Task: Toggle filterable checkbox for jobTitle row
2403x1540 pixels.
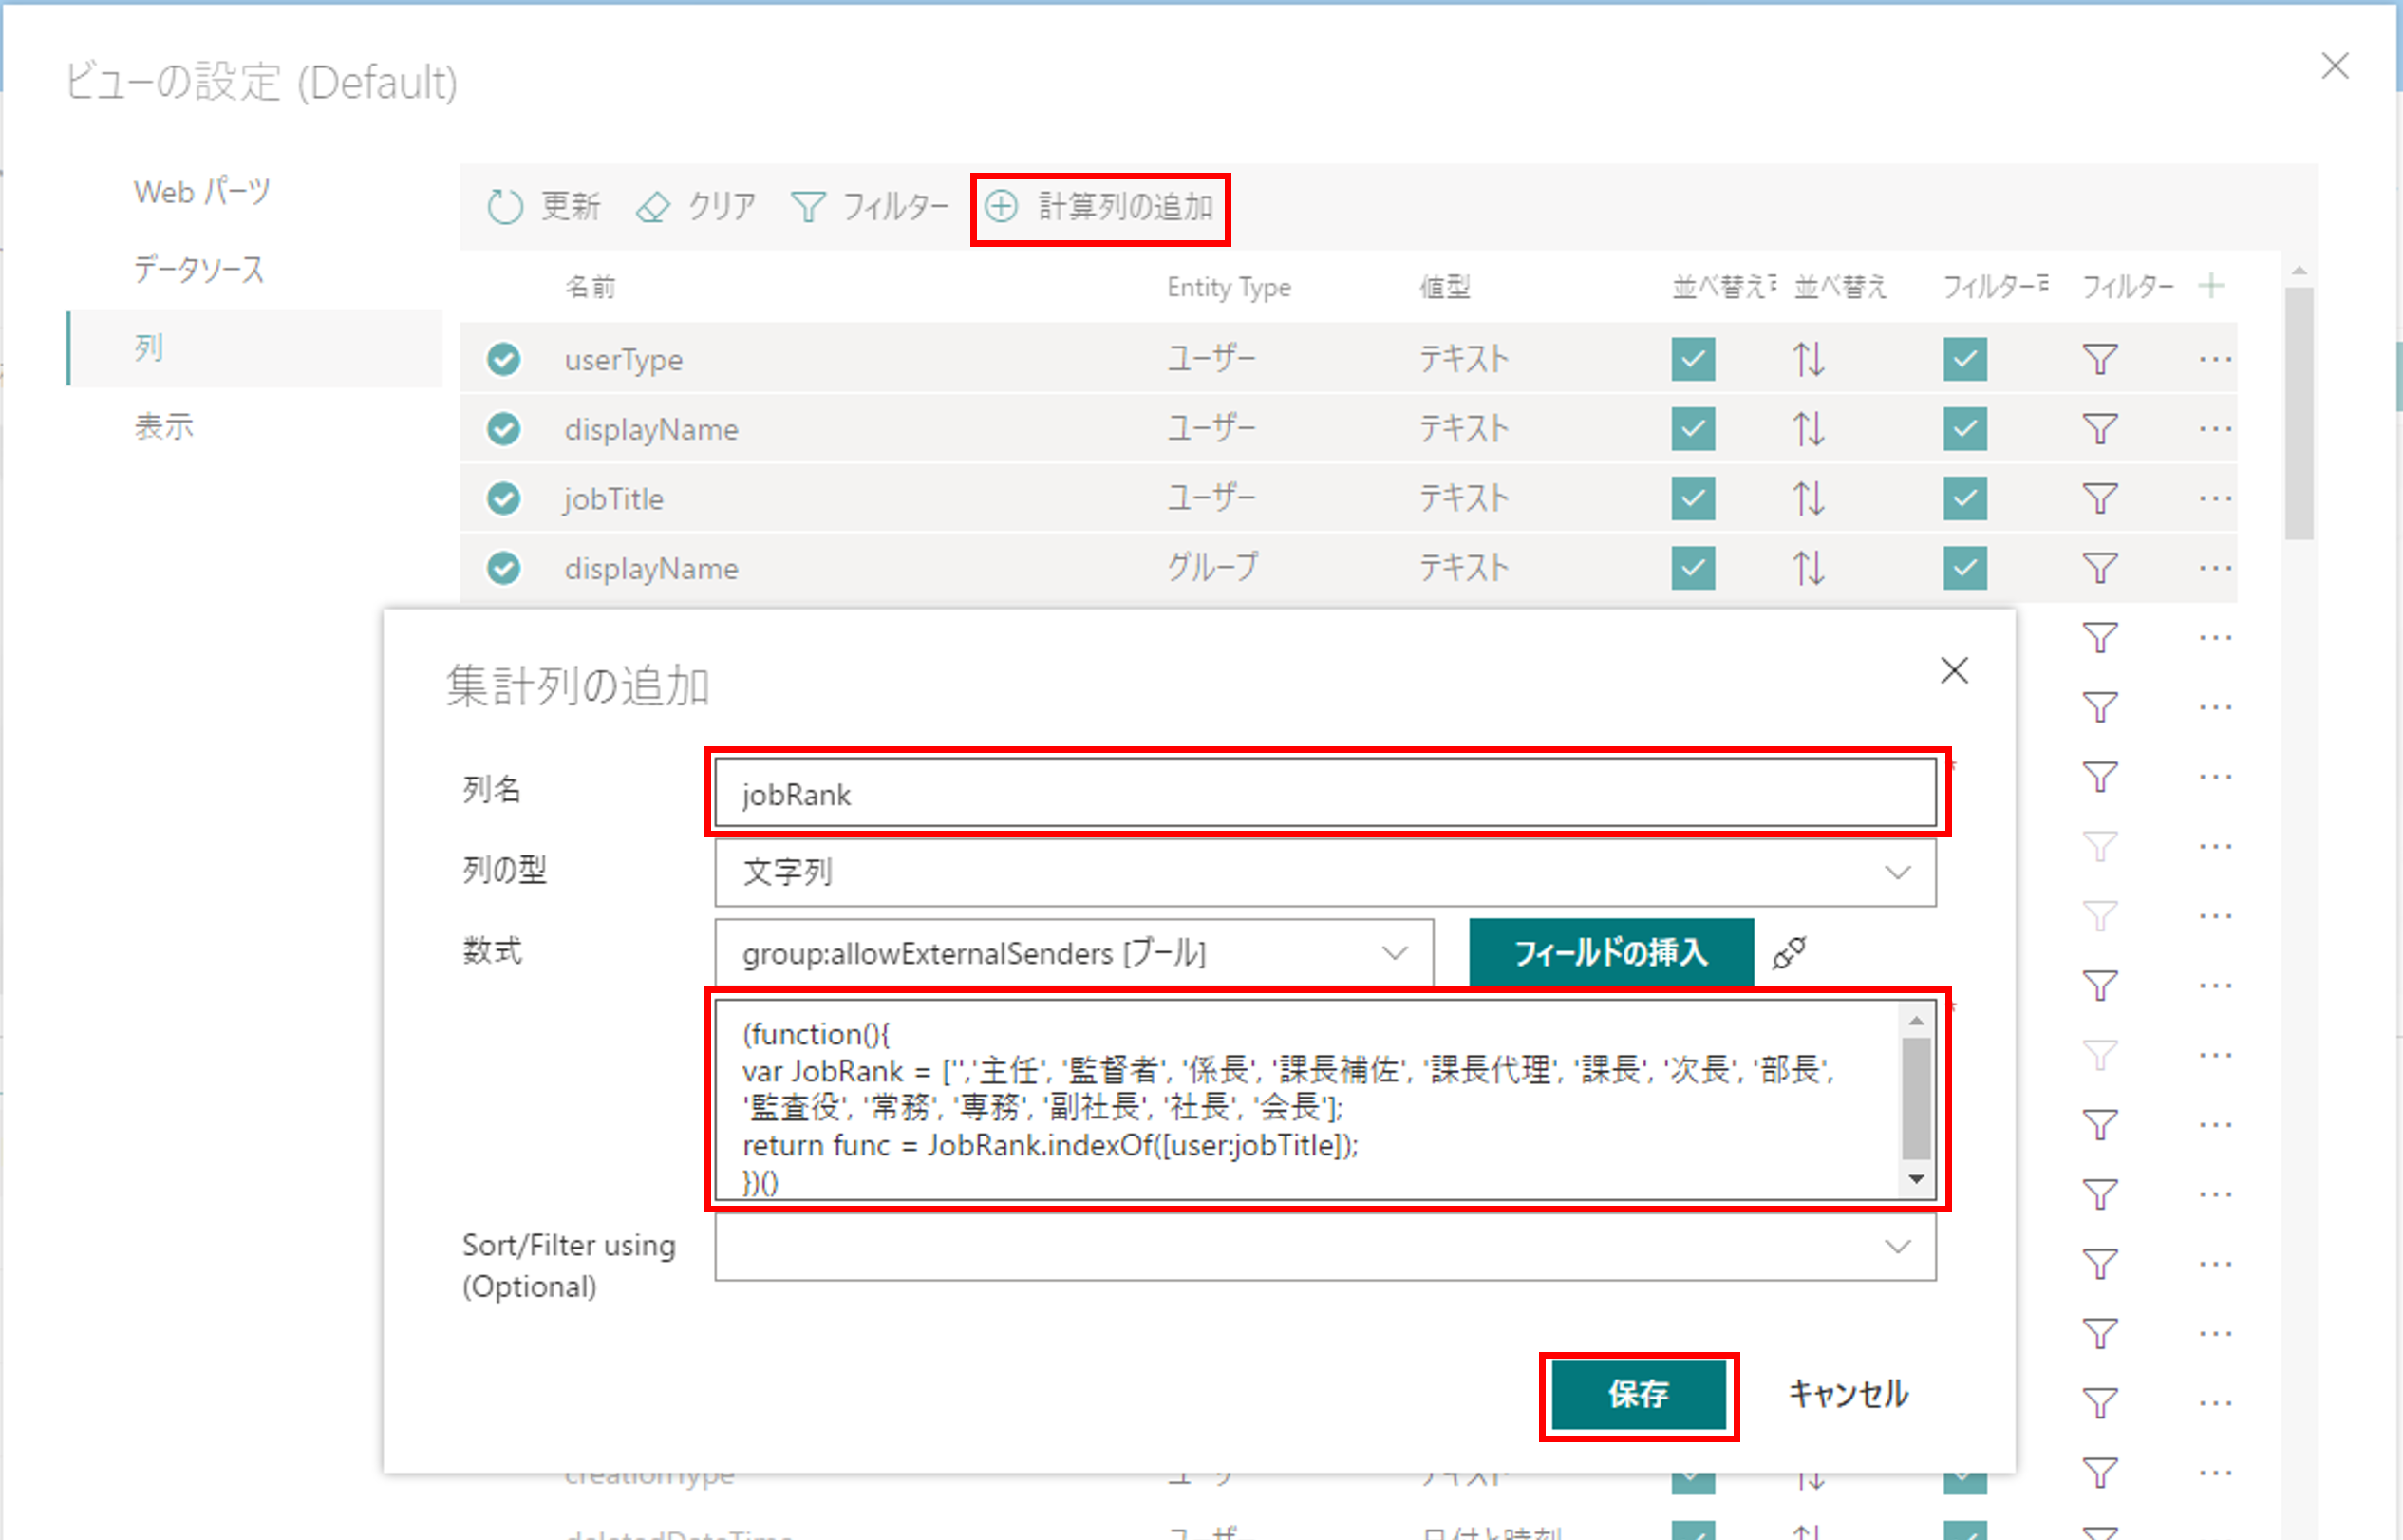Action: [x=1965, y=498]
